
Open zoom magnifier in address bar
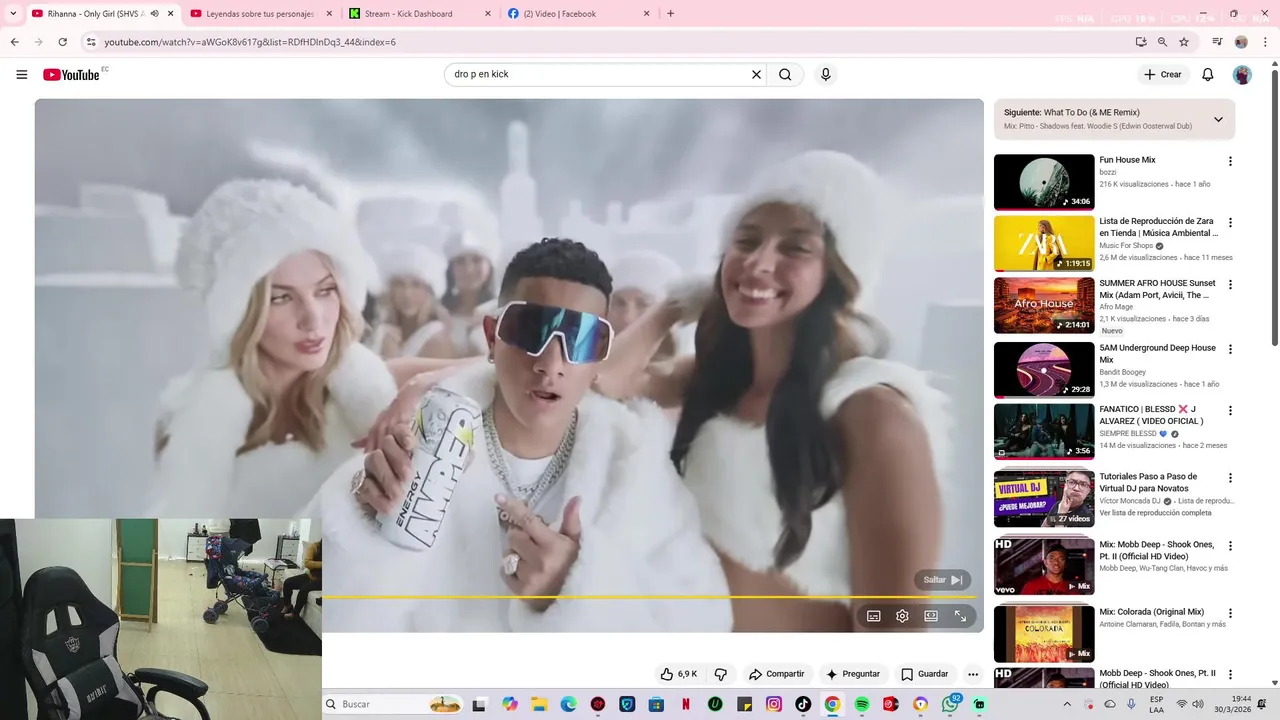[1162, 42]
